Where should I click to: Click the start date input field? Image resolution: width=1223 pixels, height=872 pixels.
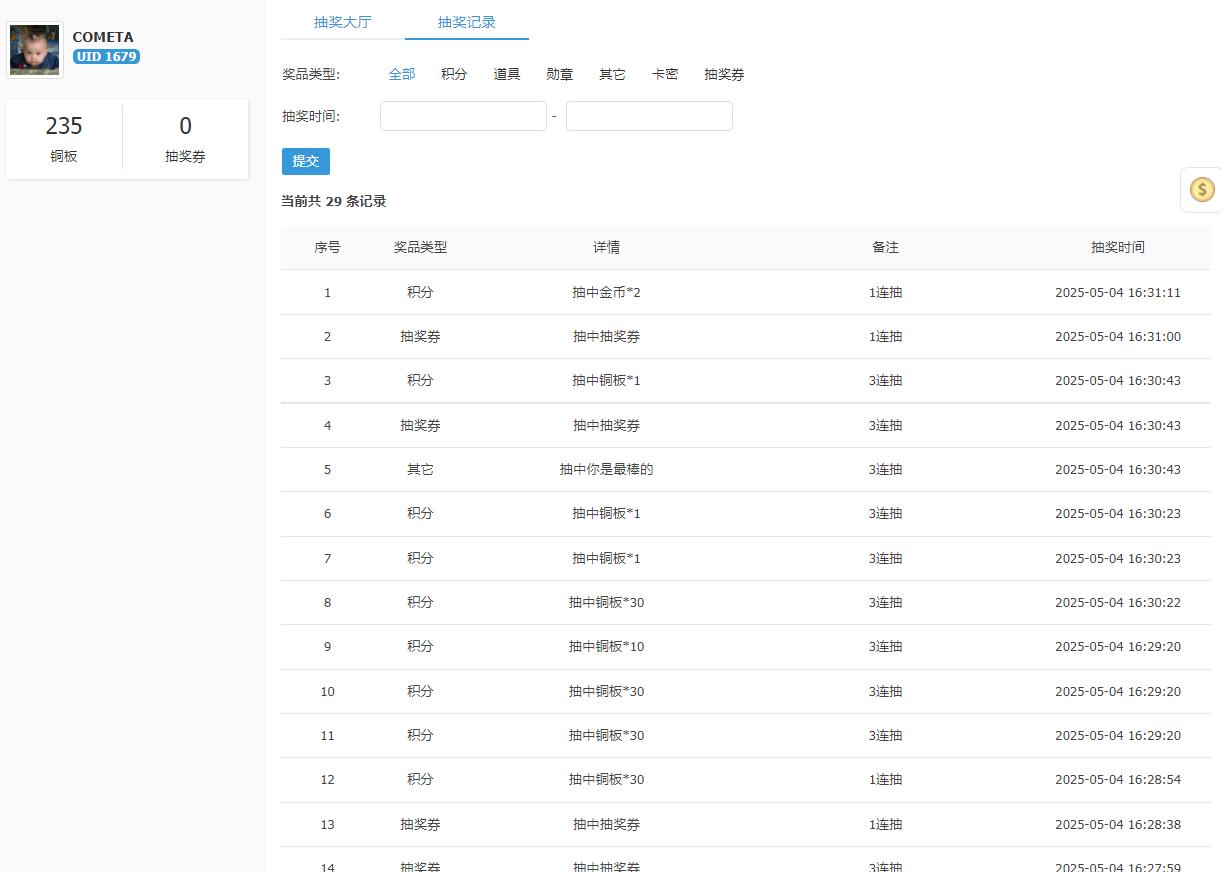pos(462,115)
